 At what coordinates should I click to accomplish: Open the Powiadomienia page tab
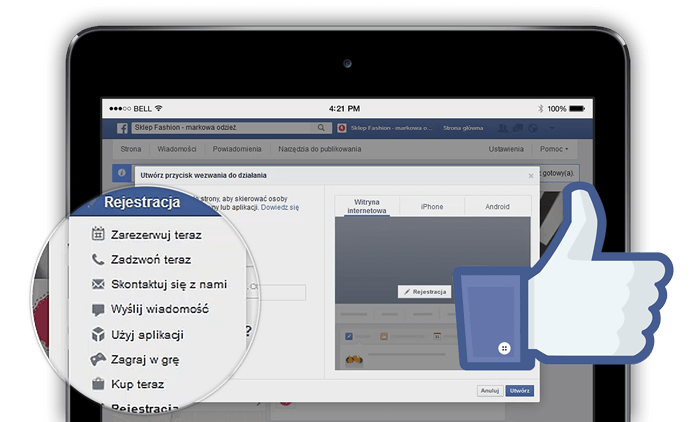[237, 149]
